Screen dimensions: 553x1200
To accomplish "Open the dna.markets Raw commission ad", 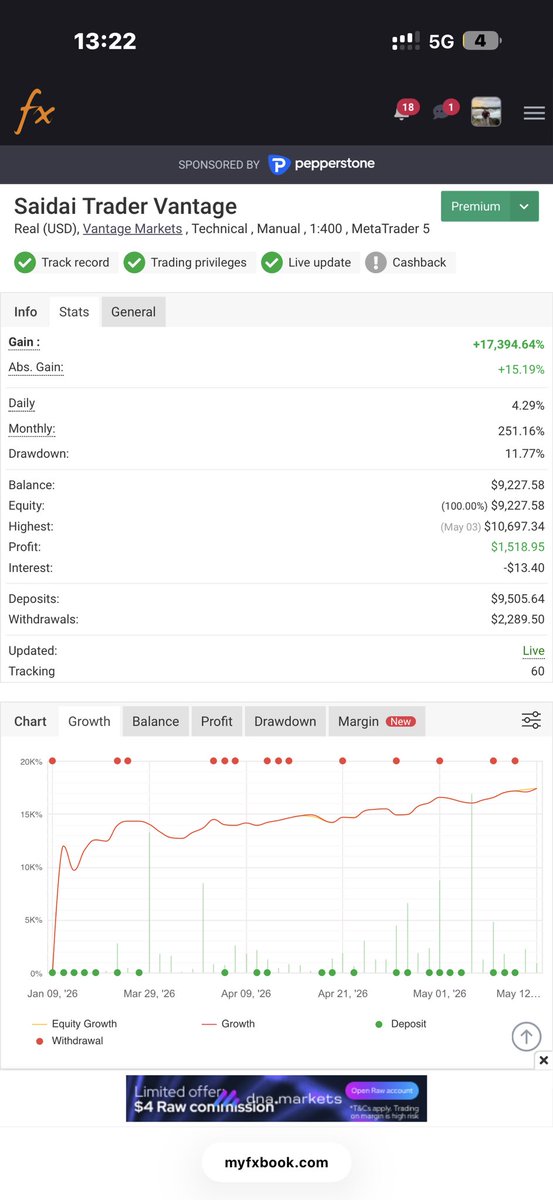I will coord(276,1098).
